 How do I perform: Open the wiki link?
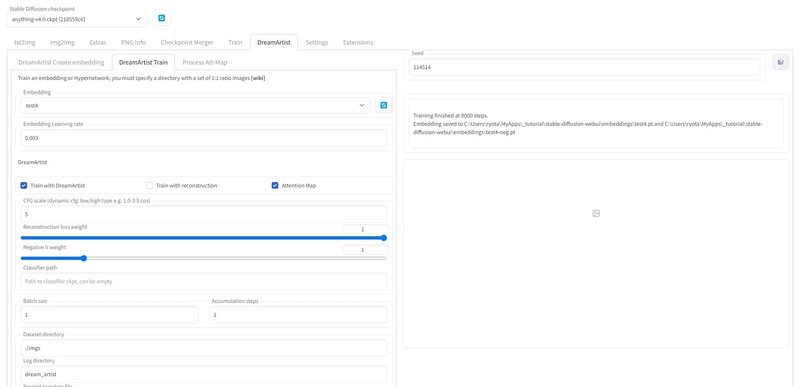tap(258, 78)
